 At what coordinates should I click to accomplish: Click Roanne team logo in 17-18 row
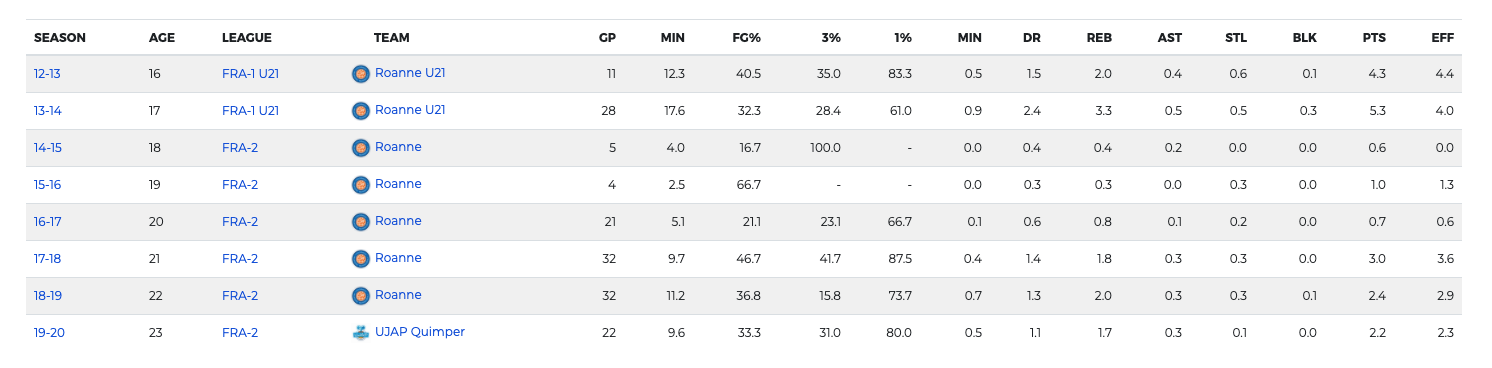click(361, 259)
